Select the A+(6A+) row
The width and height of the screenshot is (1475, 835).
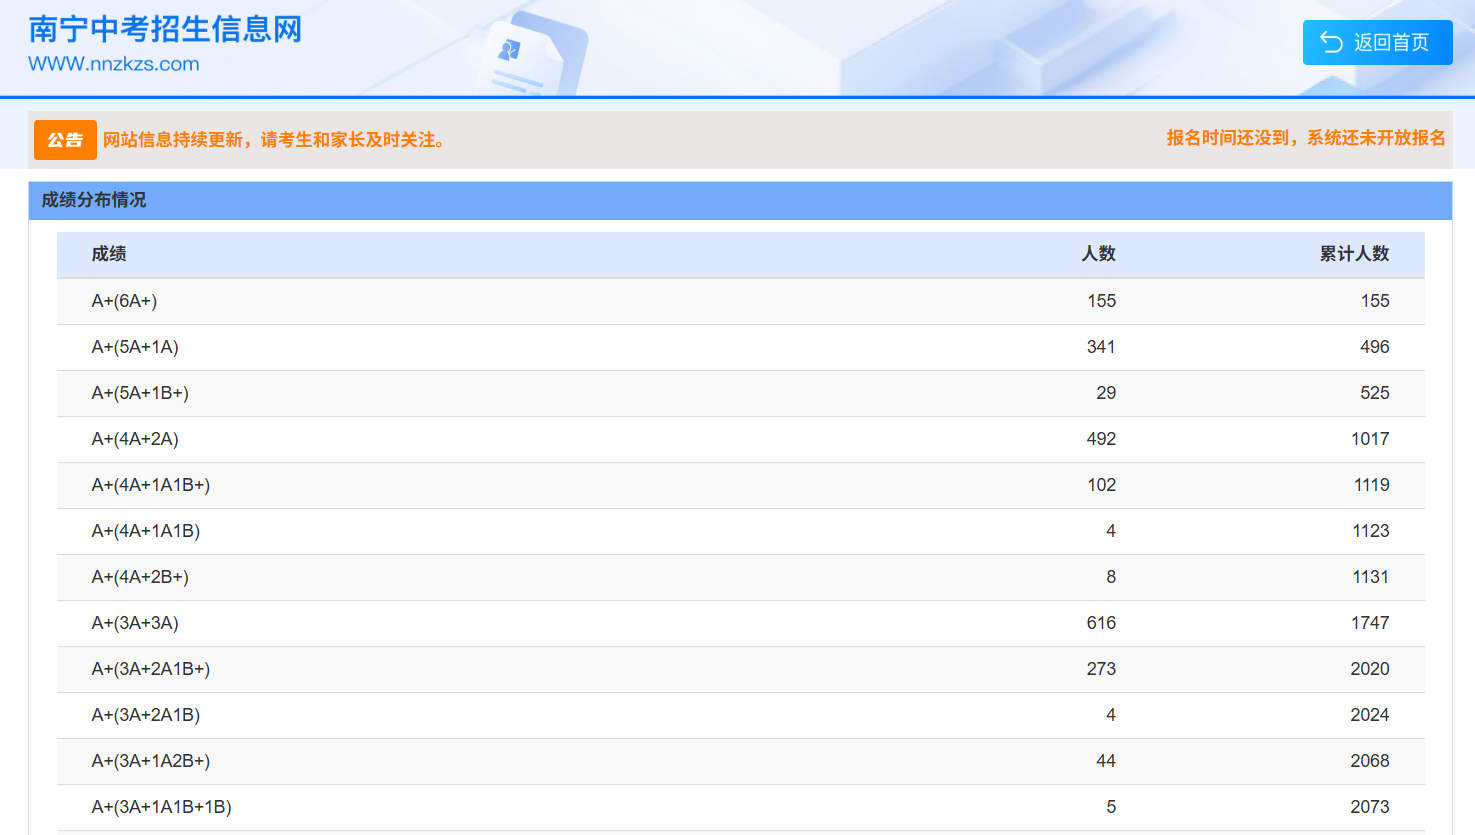[x=741, y=301]
